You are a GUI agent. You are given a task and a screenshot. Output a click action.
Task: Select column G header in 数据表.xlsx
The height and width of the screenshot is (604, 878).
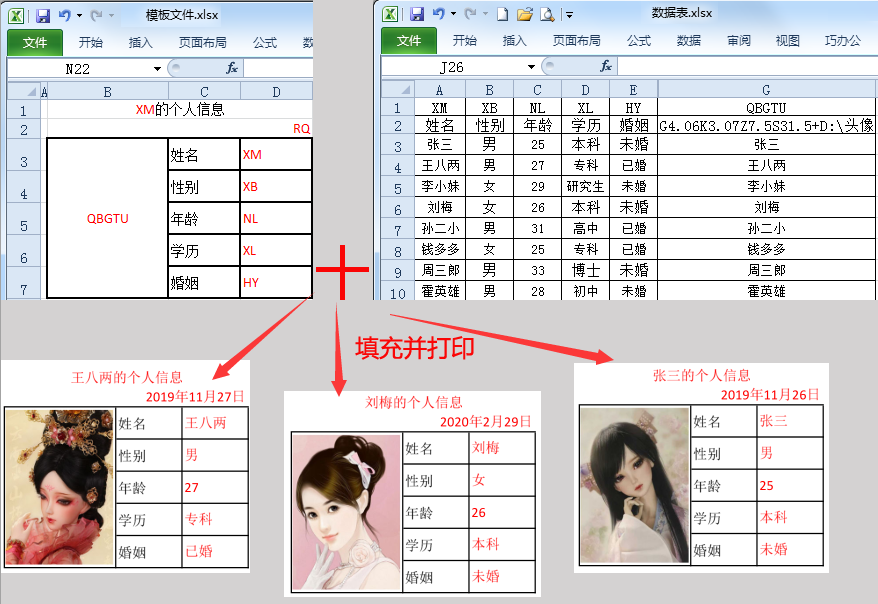[766, 90]
